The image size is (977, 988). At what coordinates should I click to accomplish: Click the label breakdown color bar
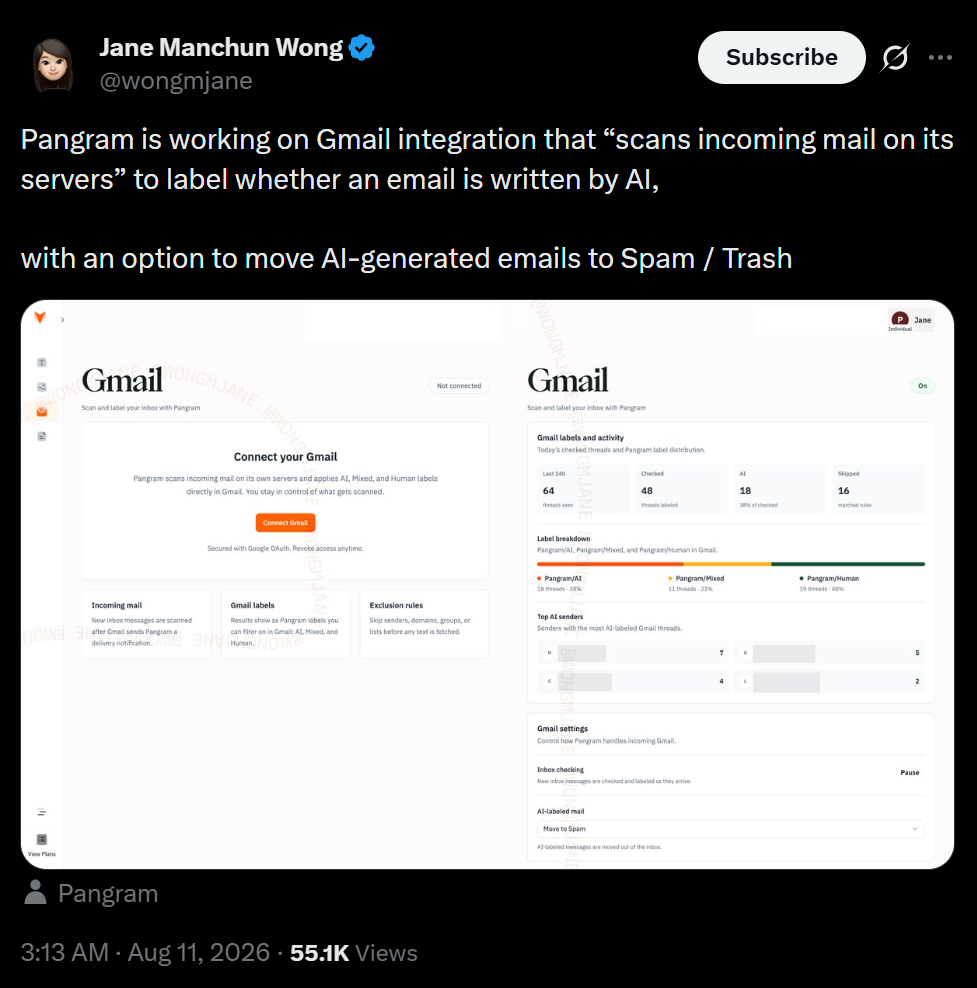click(731, 564)
